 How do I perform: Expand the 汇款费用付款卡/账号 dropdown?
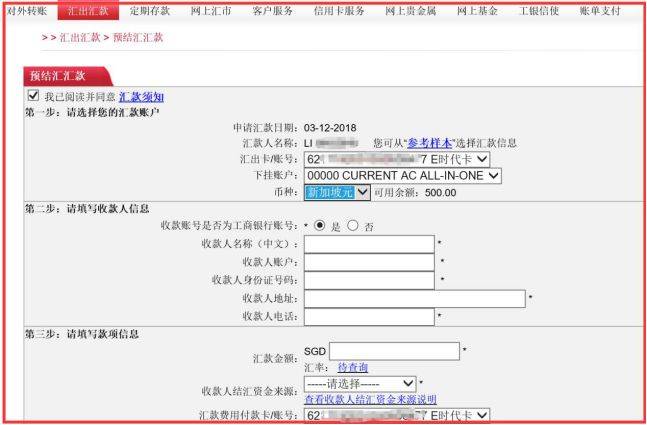(396, 415)
